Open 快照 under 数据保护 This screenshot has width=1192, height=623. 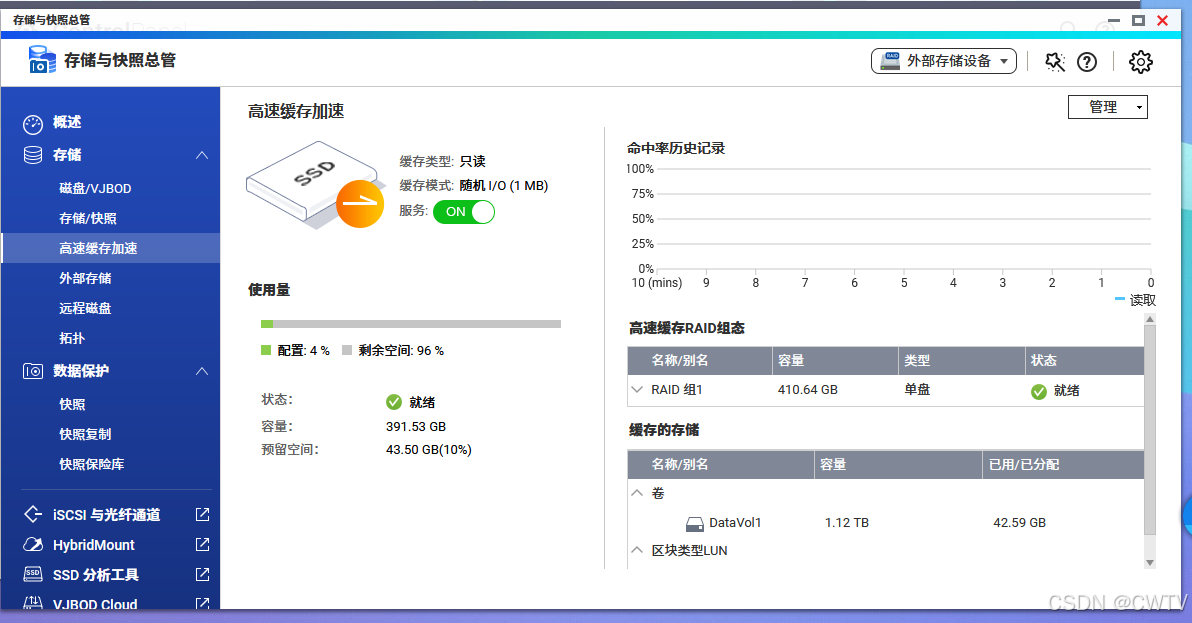pos(72,404)
